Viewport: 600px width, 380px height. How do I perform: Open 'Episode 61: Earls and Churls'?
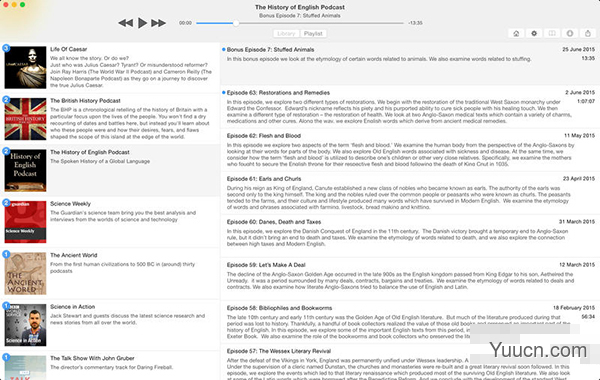tap(264, 179)
